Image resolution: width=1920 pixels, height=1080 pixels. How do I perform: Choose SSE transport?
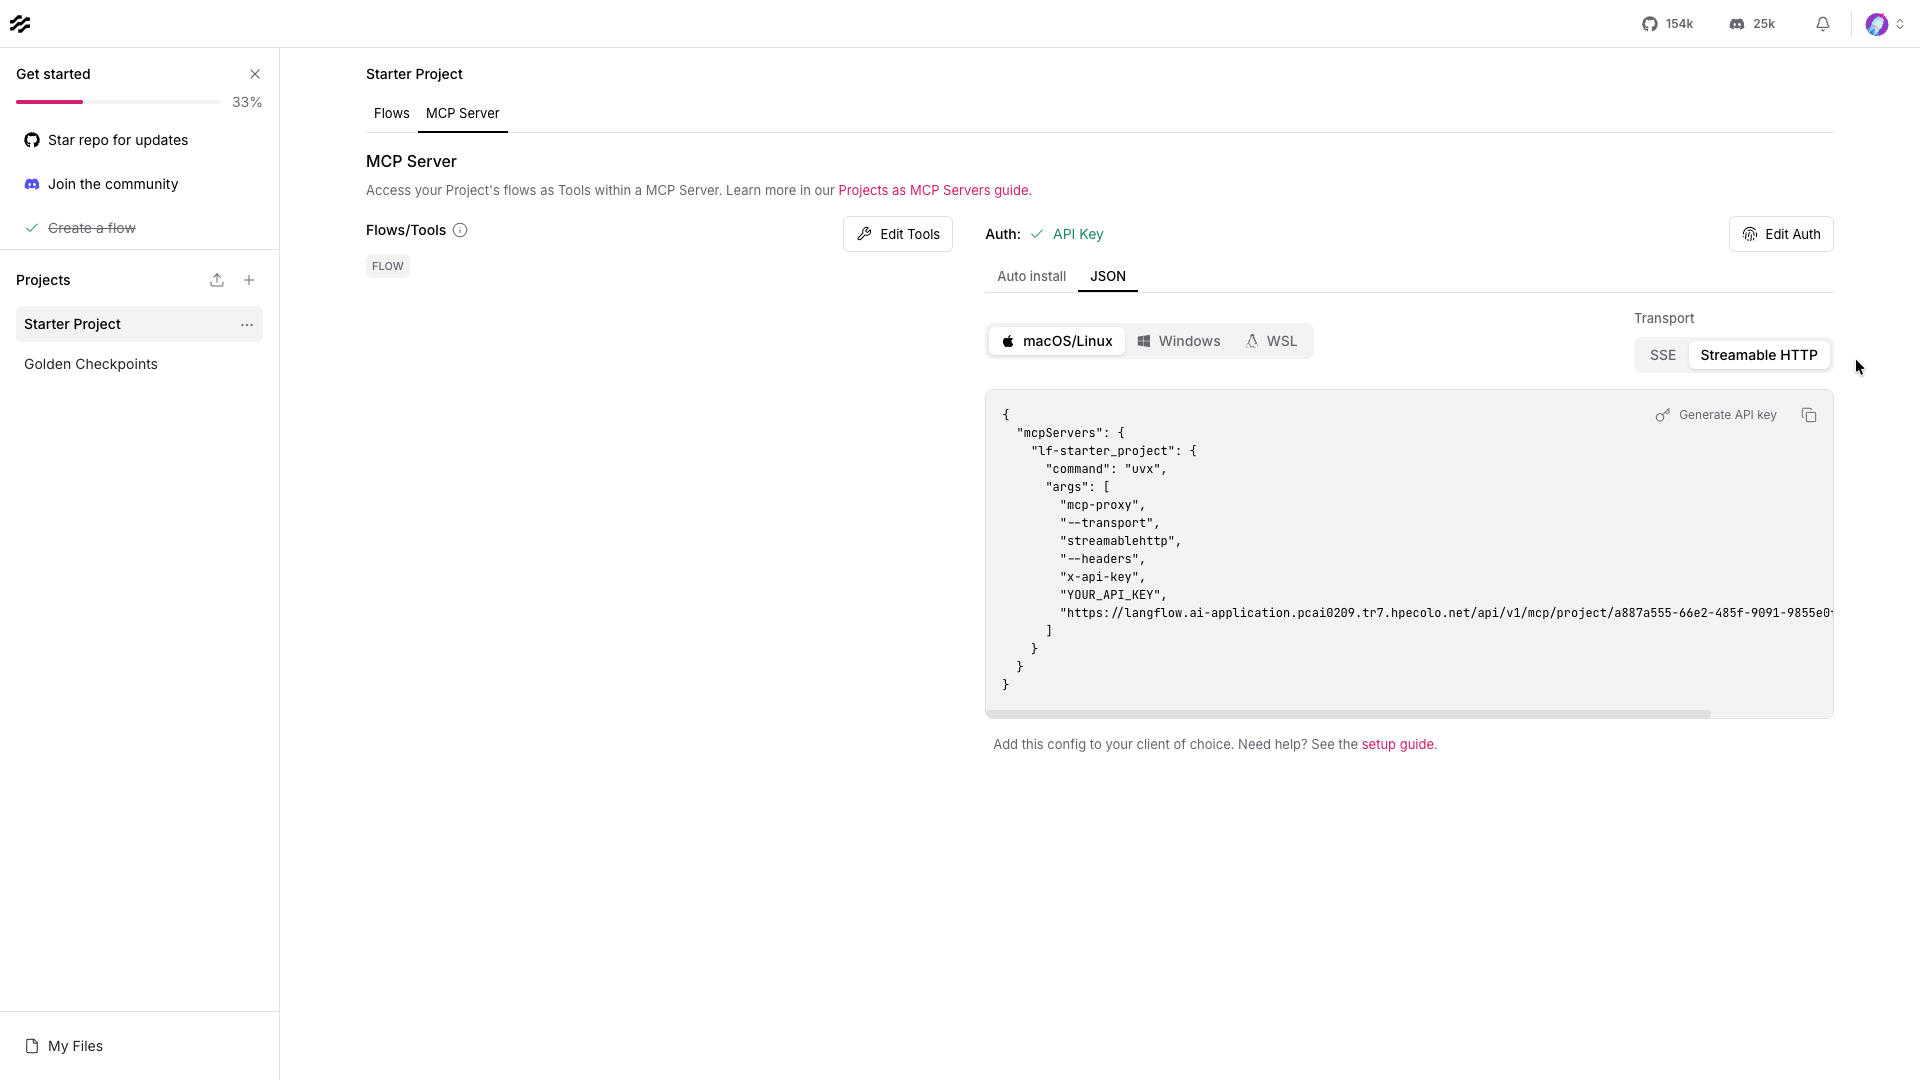(1663, 355)
